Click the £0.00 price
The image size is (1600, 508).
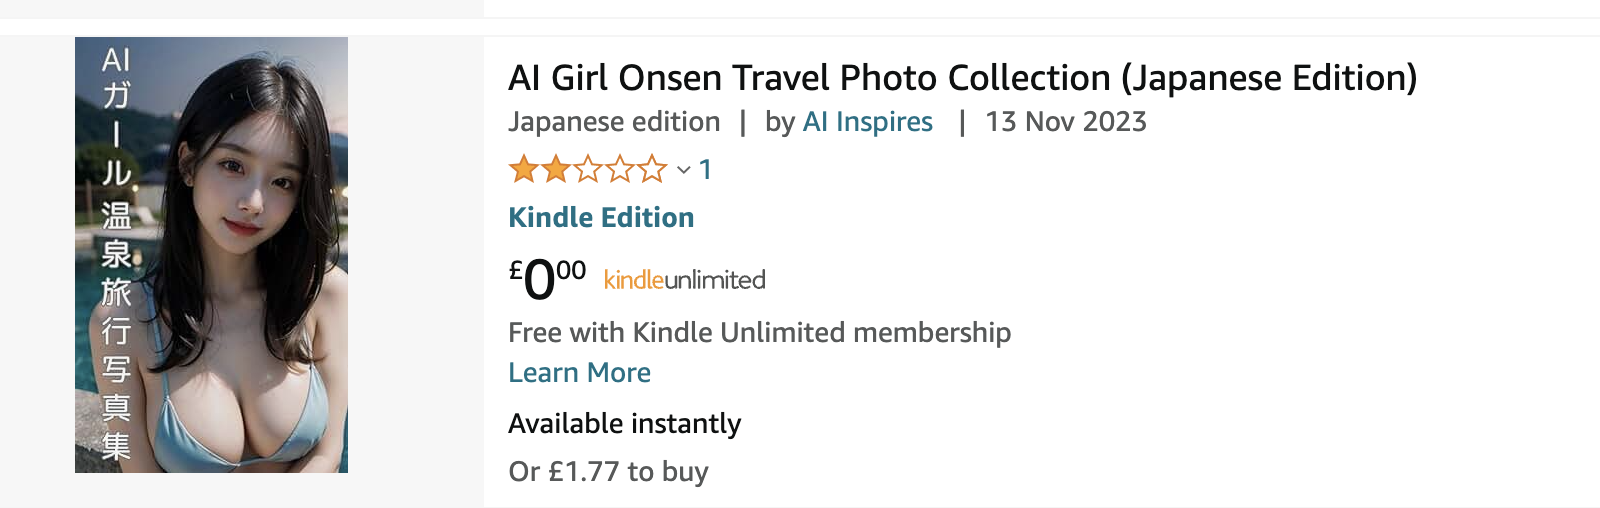pos(547,279)
